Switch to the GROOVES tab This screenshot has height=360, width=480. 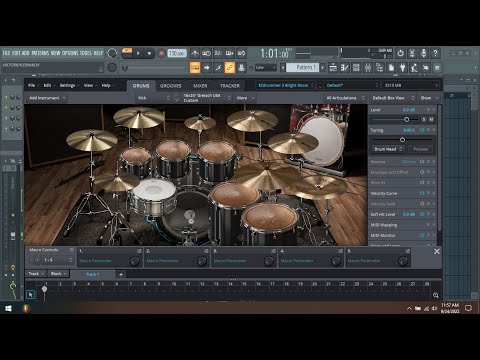click(170, 86)
